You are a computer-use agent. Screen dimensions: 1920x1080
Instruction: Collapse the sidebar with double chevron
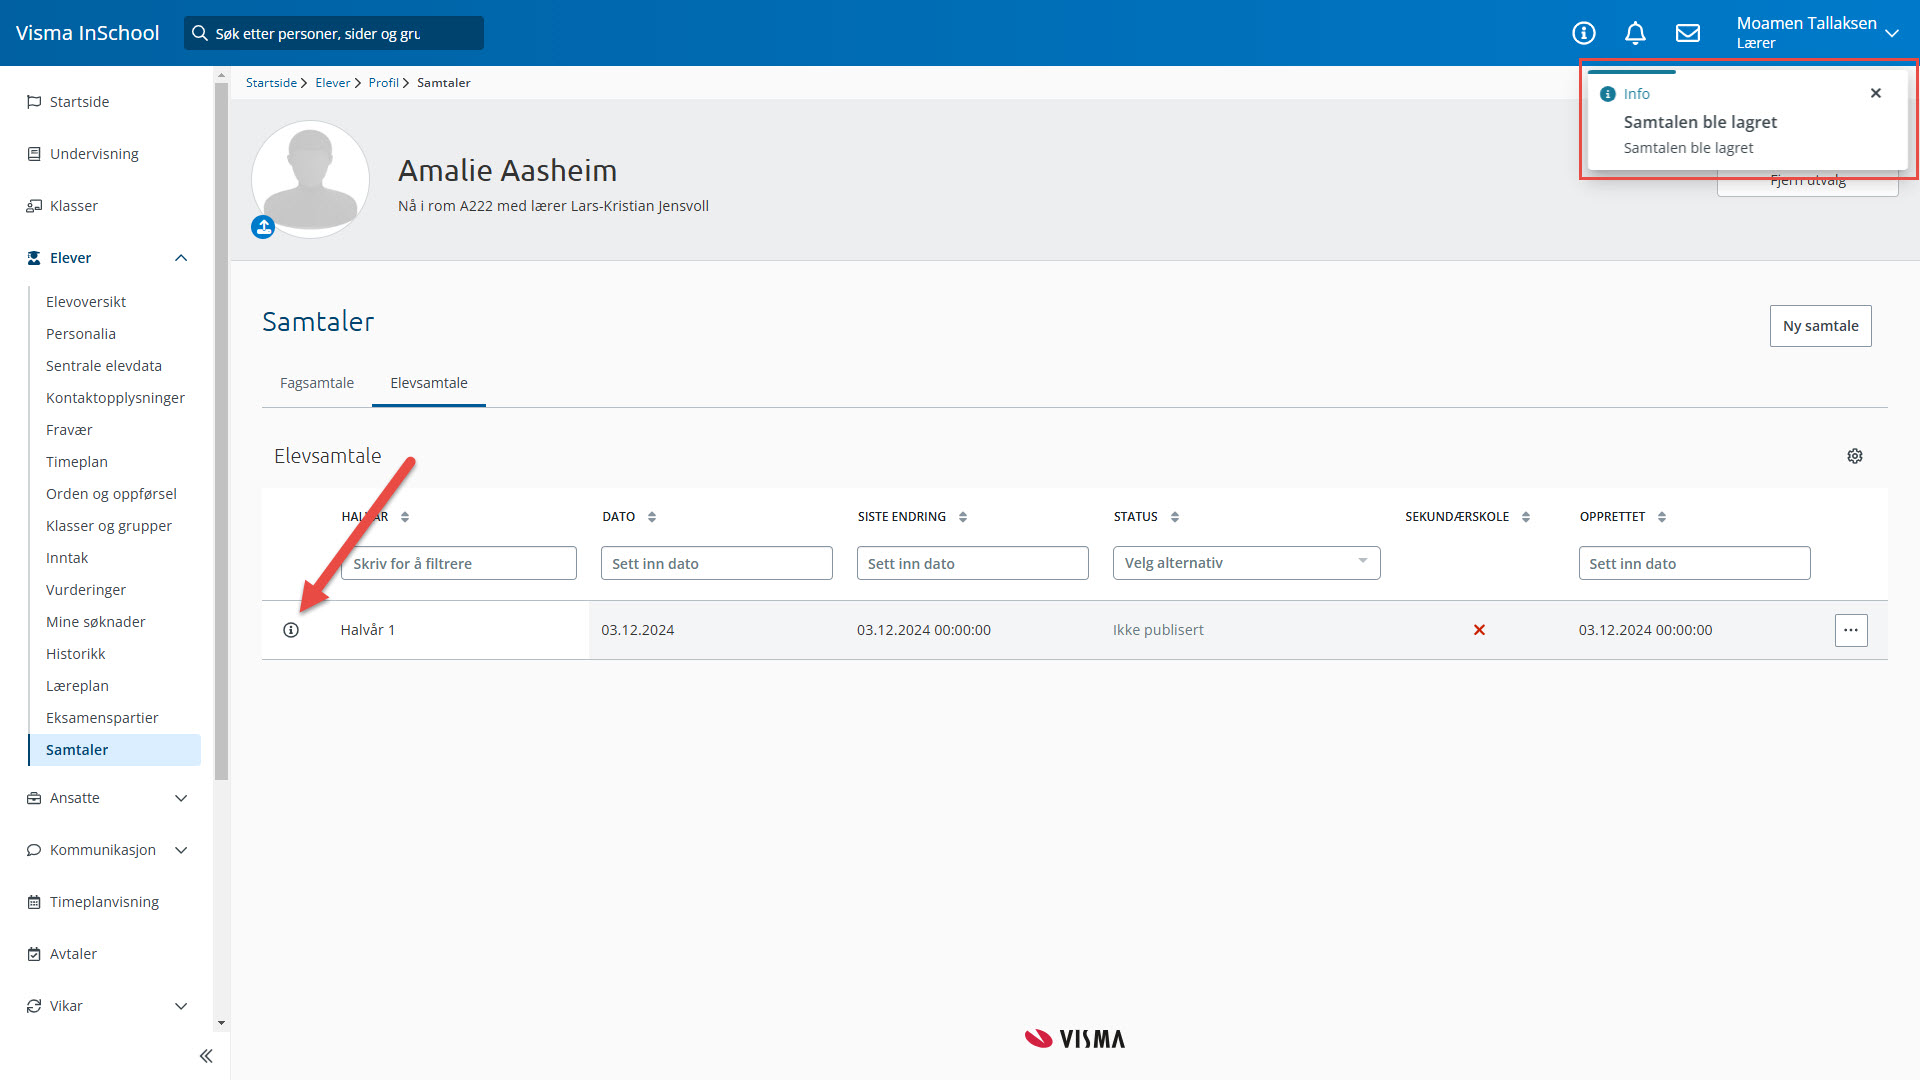[x=206, y=1056]
